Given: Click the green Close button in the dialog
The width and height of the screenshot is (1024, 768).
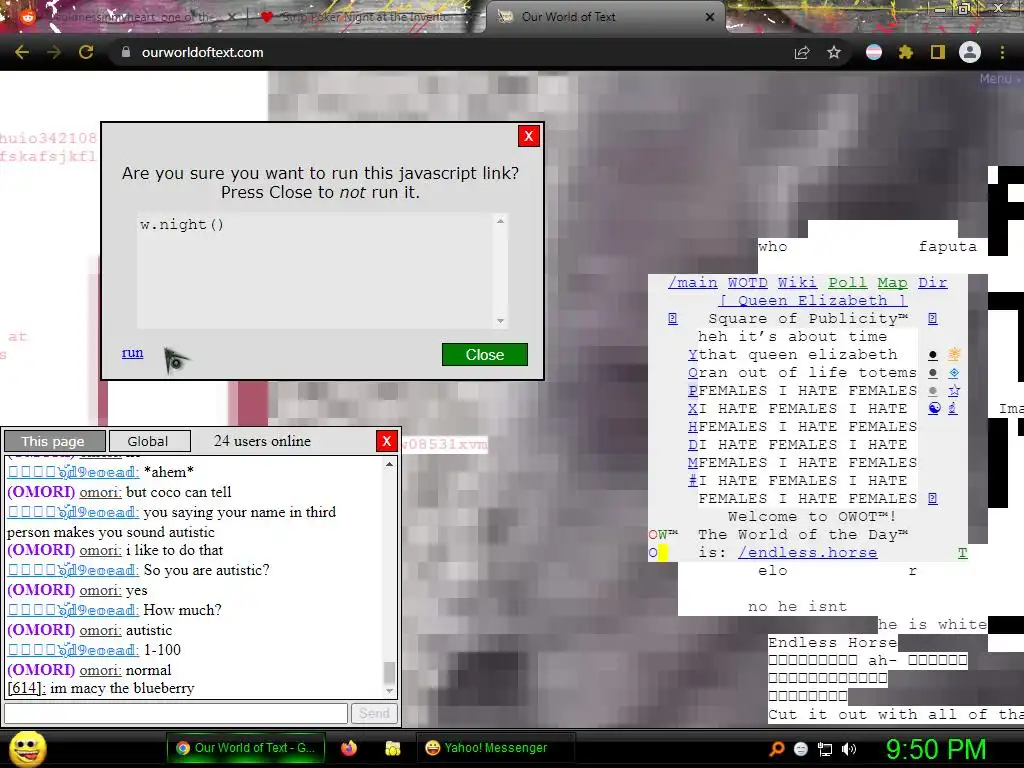Looking at the screenshot, I should click(485, 355).
